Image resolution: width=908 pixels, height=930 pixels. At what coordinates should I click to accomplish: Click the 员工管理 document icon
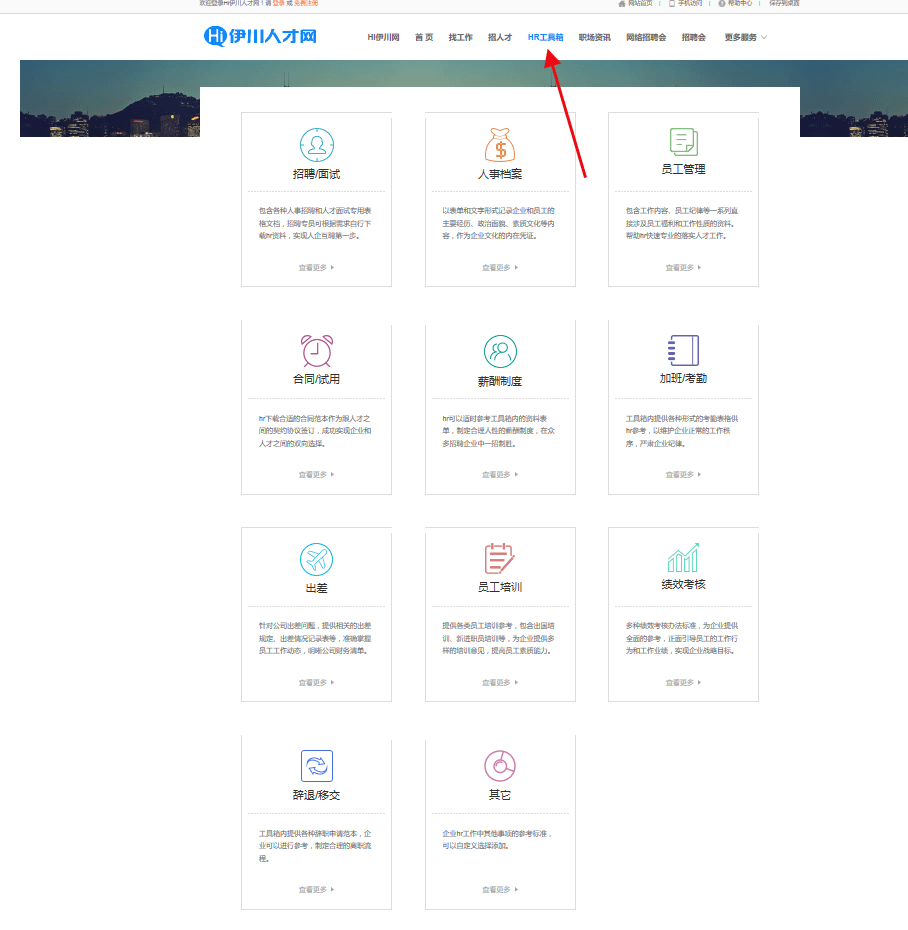pyautogui.click(x=683, y=141)
